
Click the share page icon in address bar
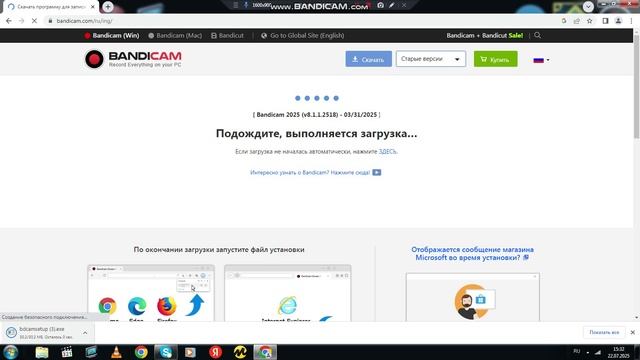click(x=576, y=21)
